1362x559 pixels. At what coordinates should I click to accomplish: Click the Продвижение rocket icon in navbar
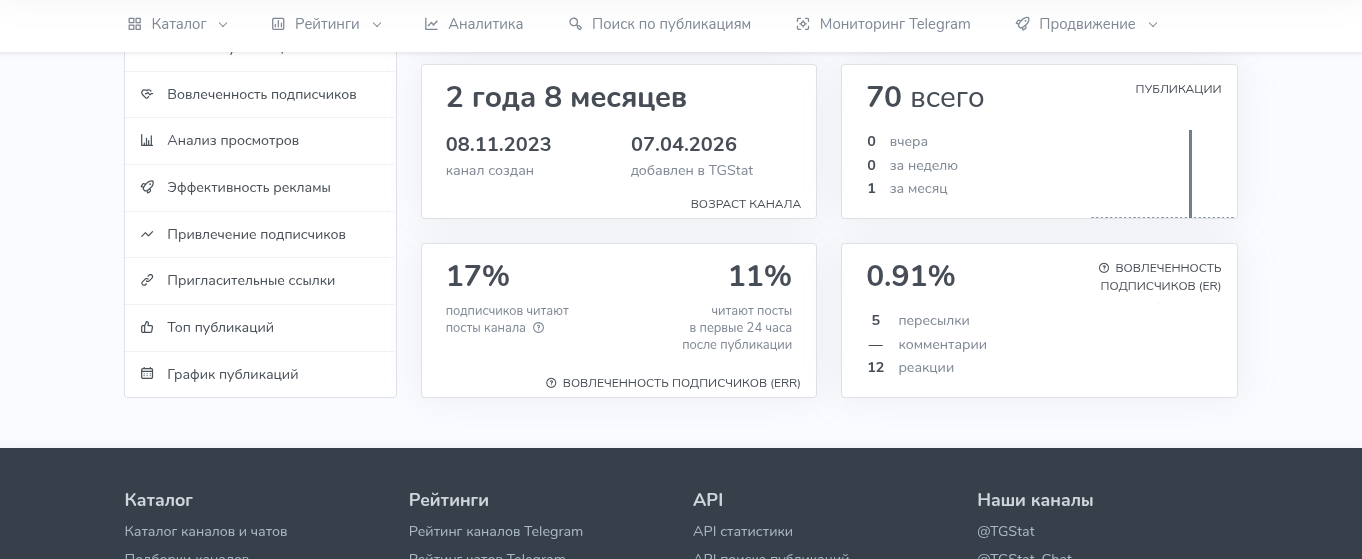click(1022, 24)
